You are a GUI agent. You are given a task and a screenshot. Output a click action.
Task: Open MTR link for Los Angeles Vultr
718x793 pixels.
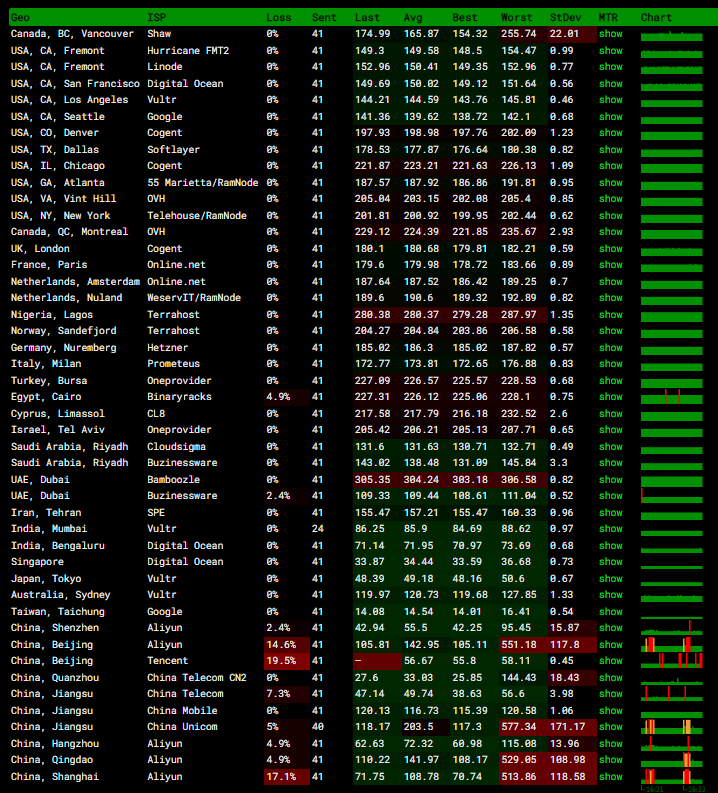[x=610, y=100]
